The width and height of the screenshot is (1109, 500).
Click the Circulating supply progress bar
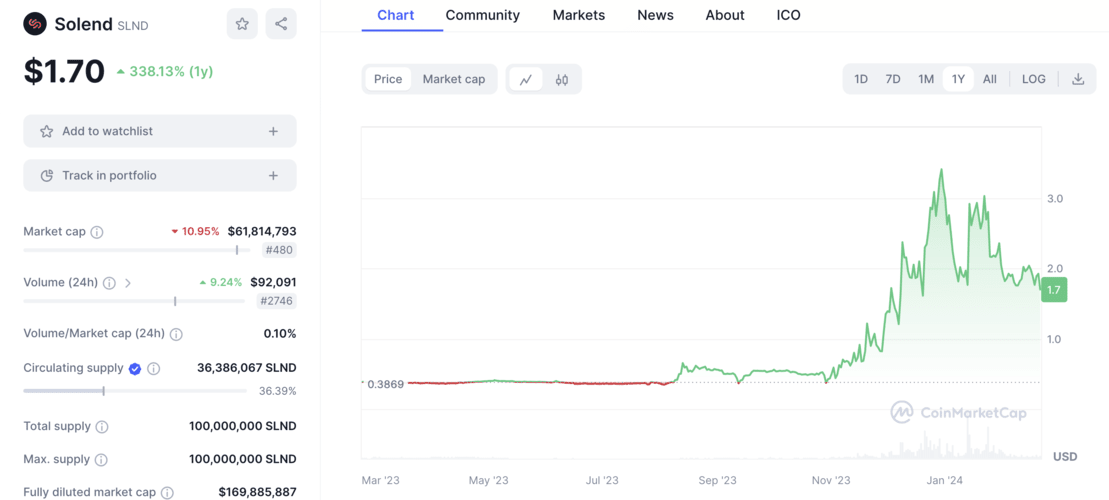tap(134, 391)
